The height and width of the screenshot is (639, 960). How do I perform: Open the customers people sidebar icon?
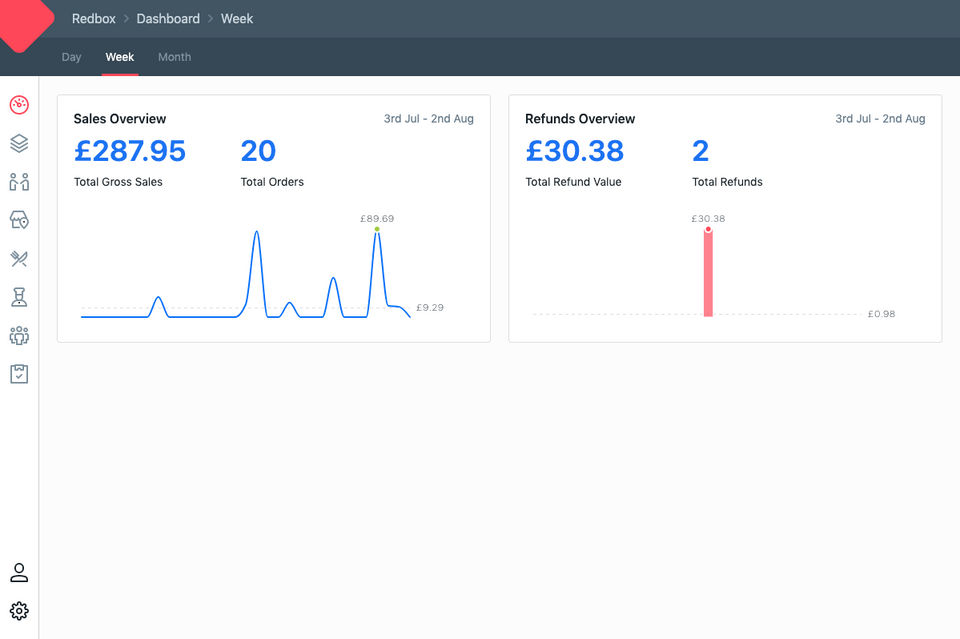tap(19, 182)
